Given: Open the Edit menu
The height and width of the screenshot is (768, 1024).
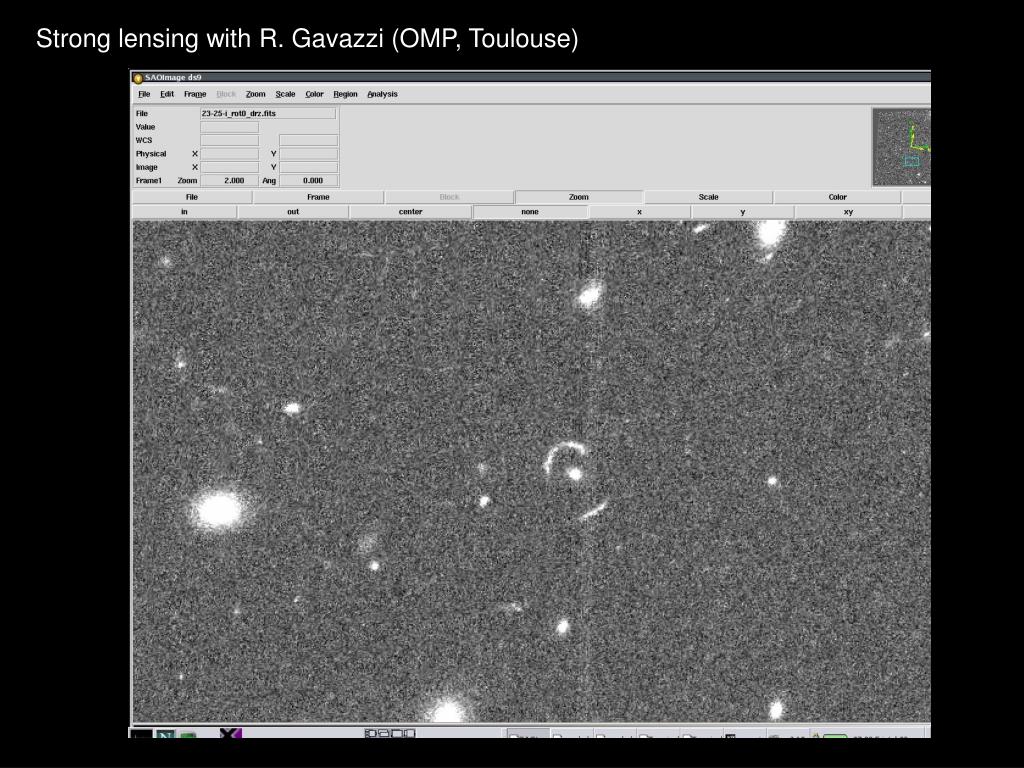Looking at the screenshot, I should pyautogui.click(x=167, y=94).
